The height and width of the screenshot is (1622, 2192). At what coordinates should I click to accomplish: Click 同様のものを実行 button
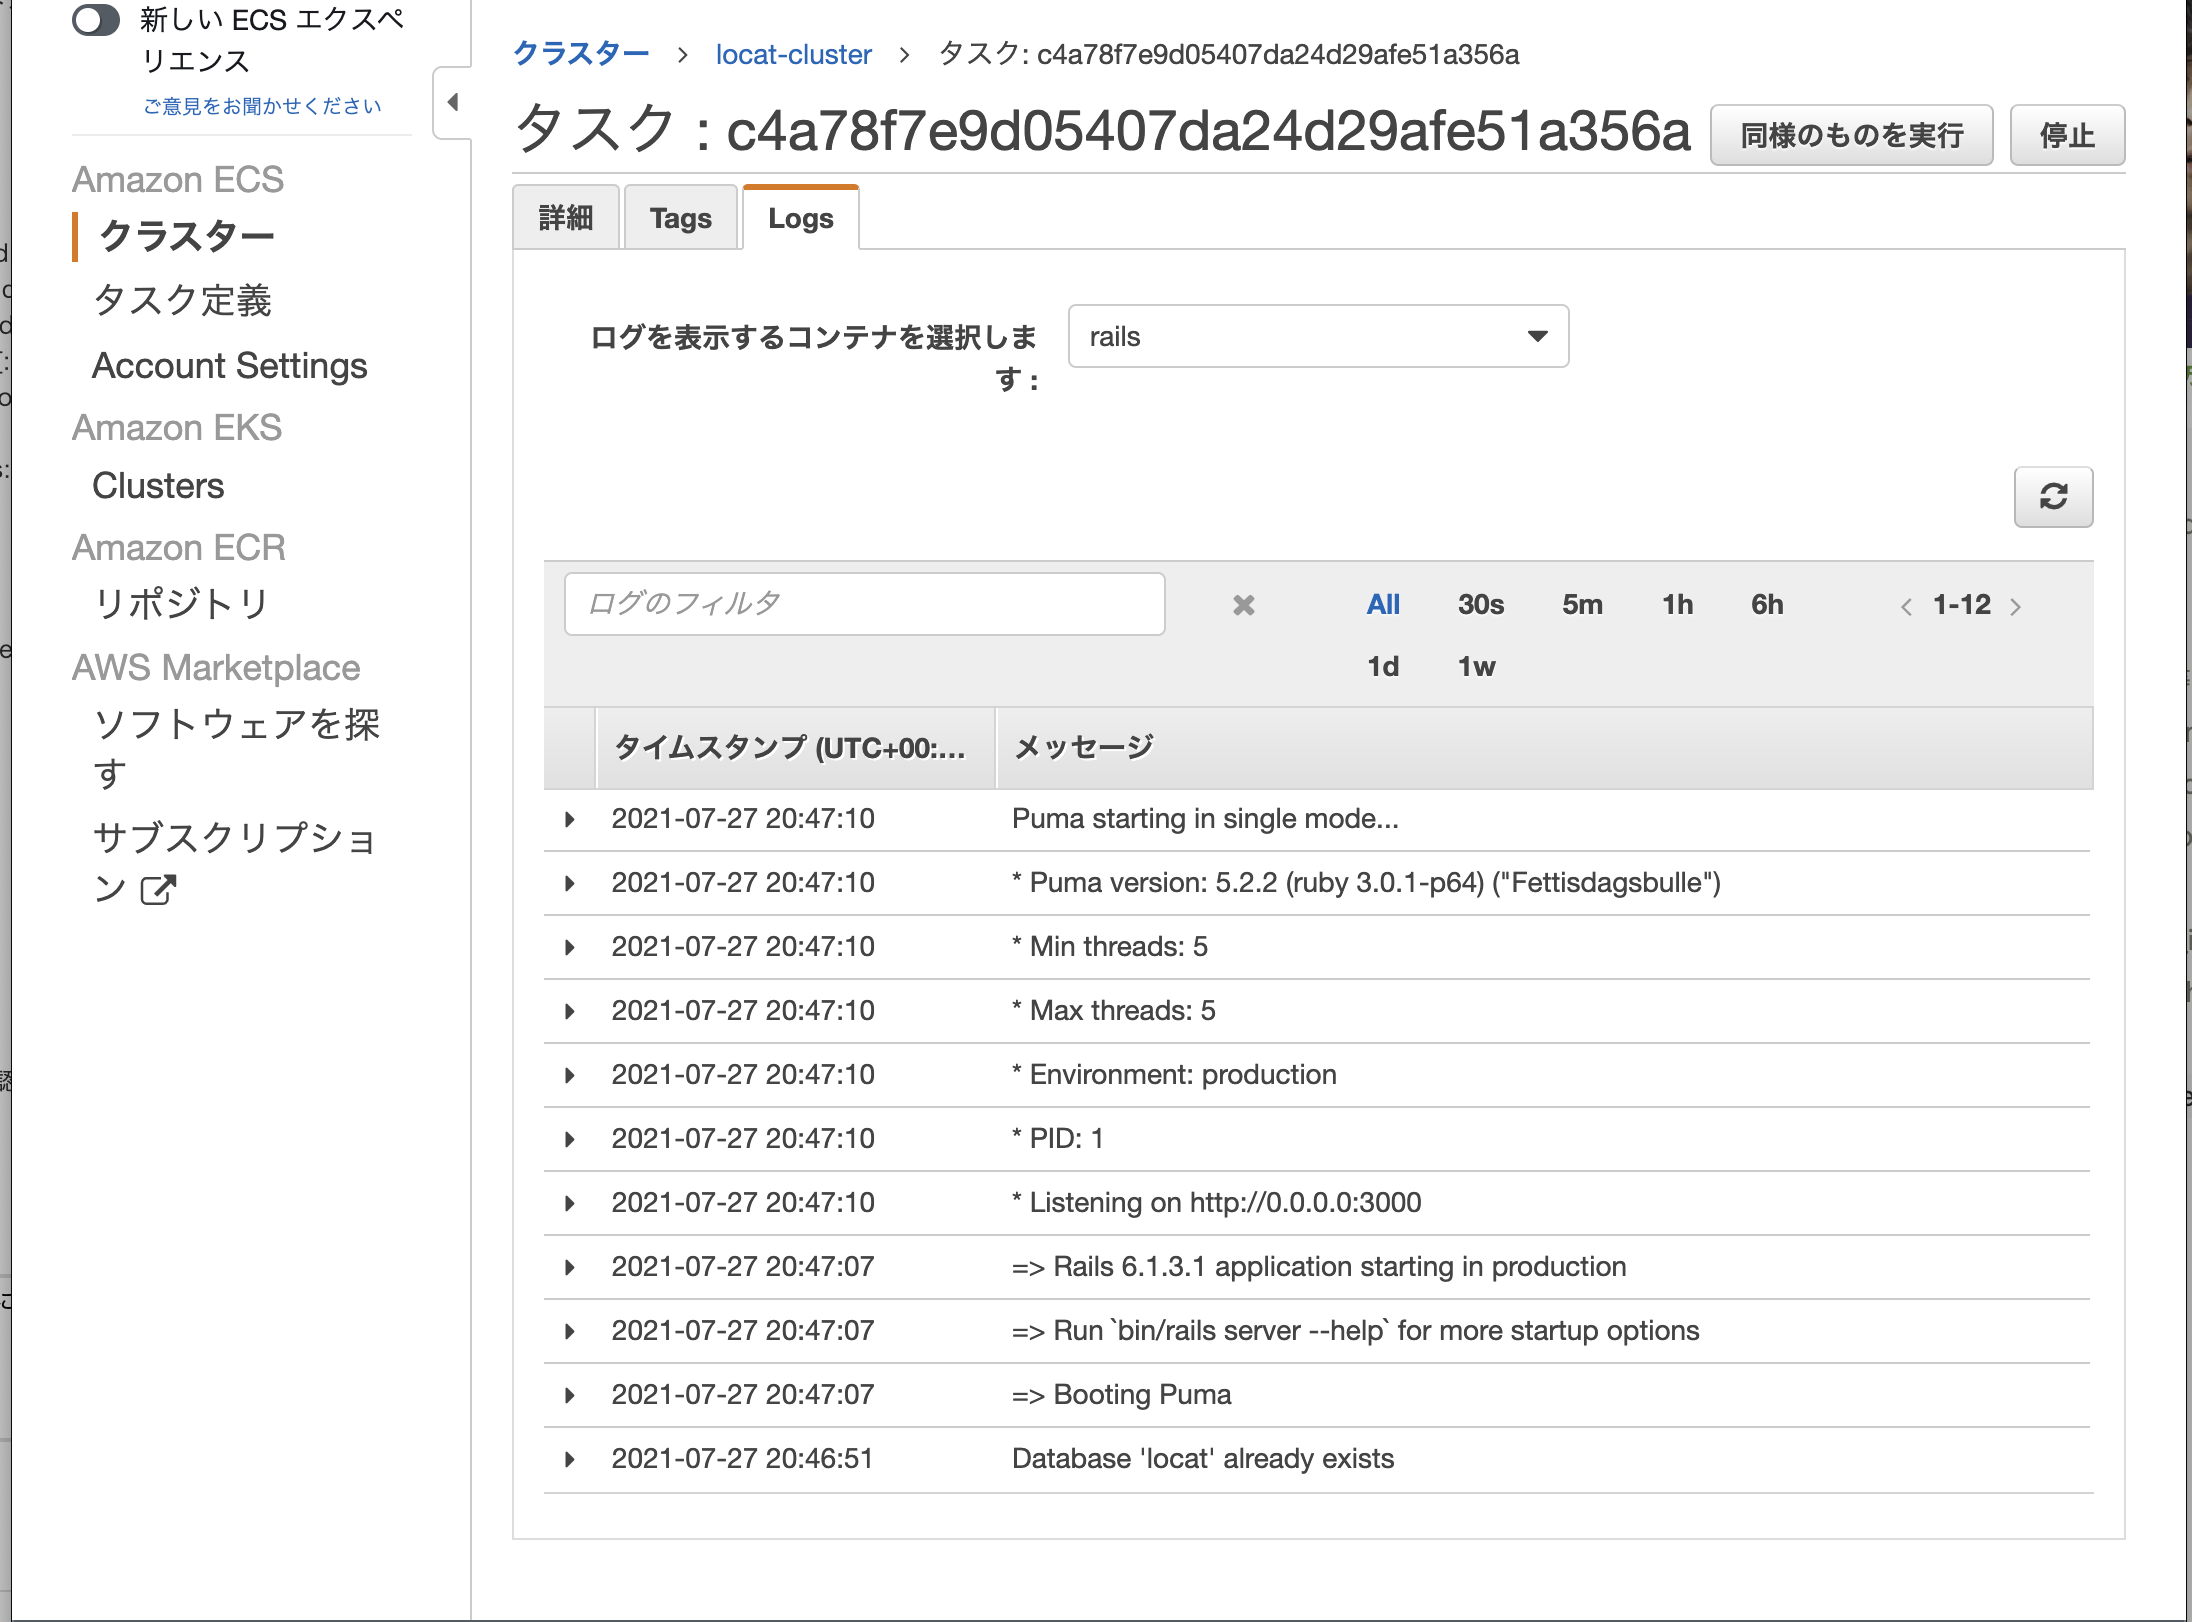(1851, 135)
